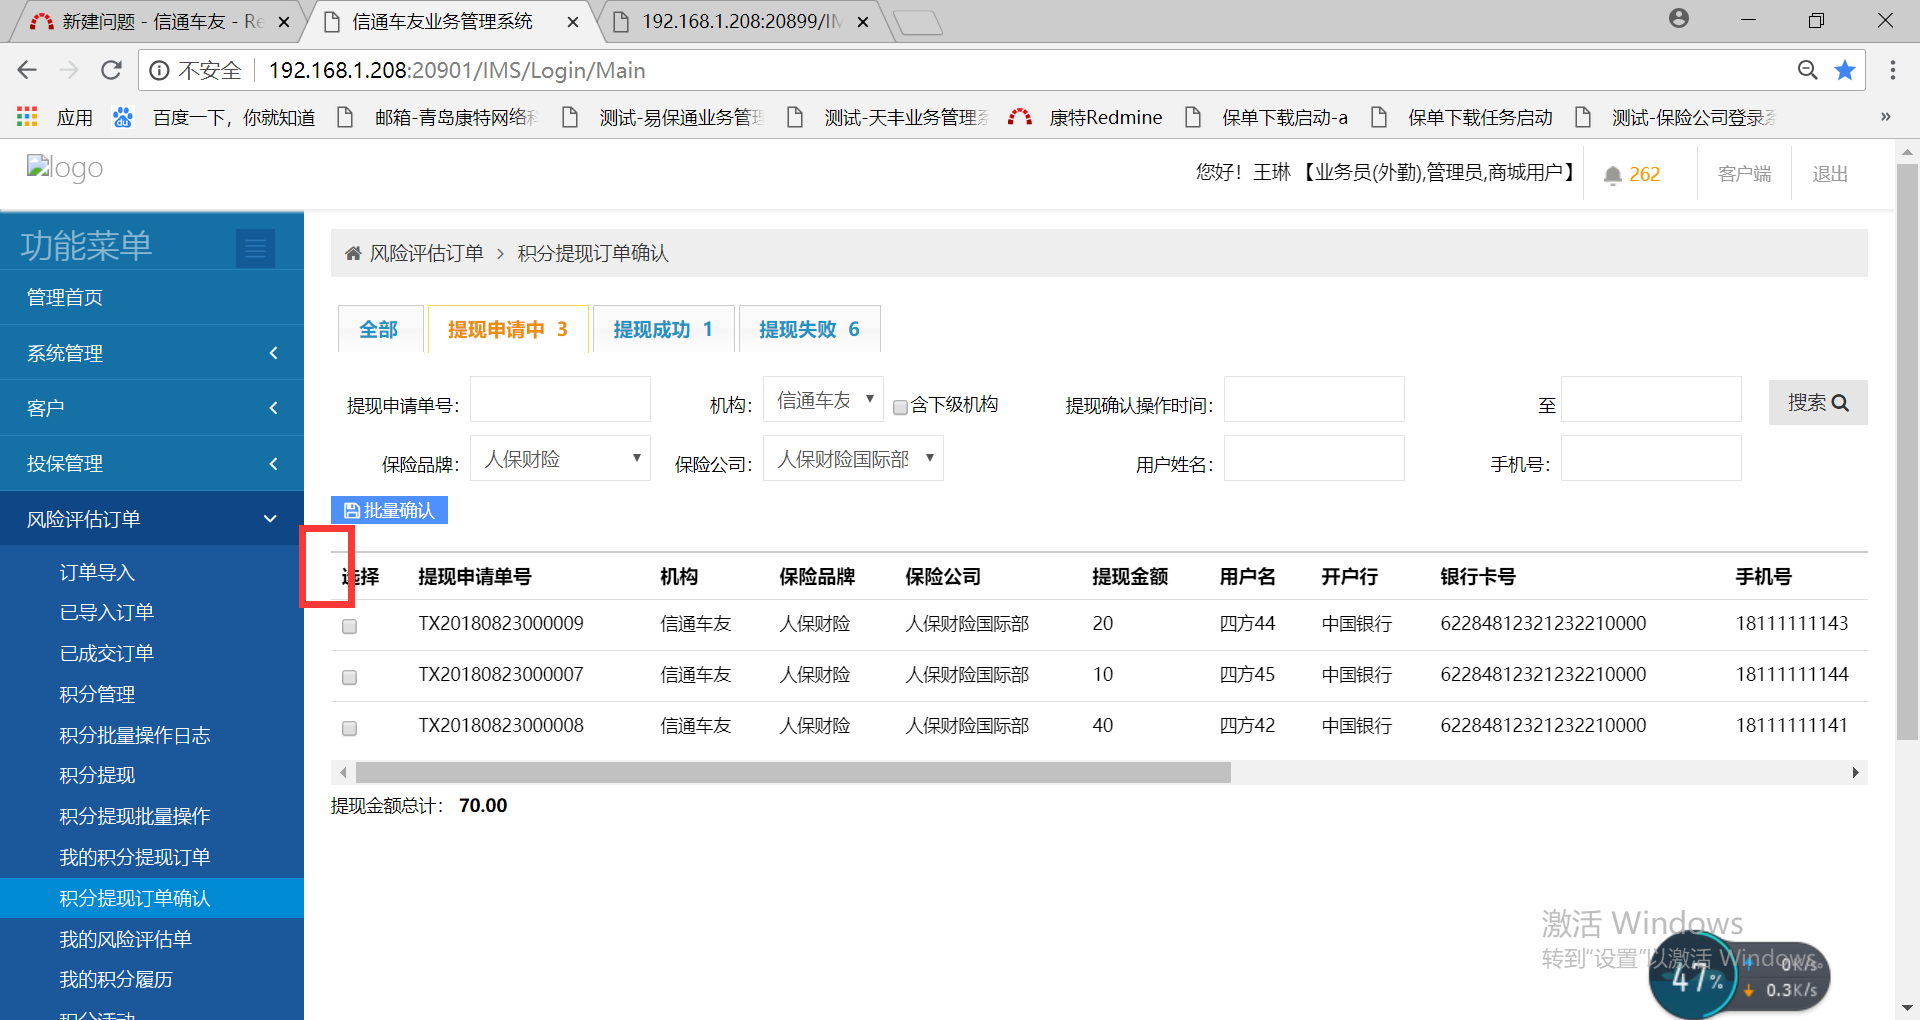Toggle the sidebar menu hamburger icon
This screenshot has height=1020, width=1920.
[255, 247]
